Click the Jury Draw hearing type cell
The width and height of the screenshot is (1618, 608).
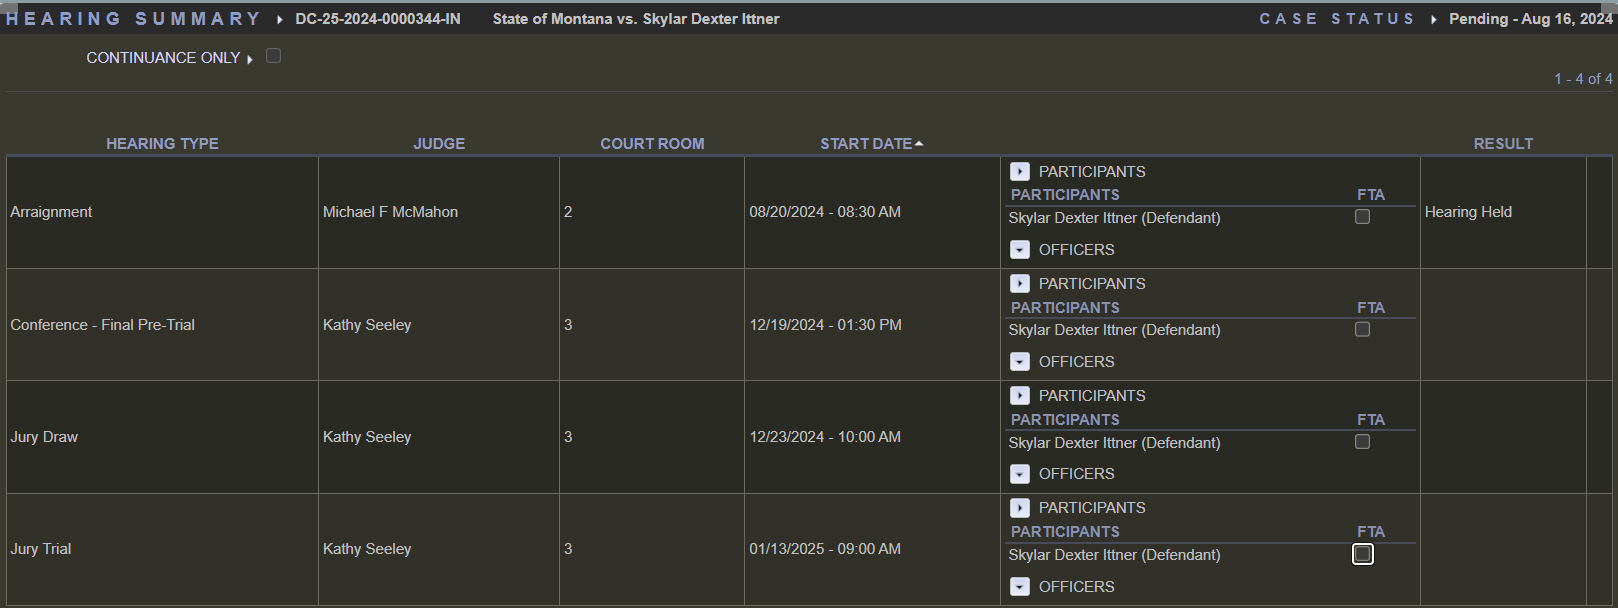[x=162, y=437]
